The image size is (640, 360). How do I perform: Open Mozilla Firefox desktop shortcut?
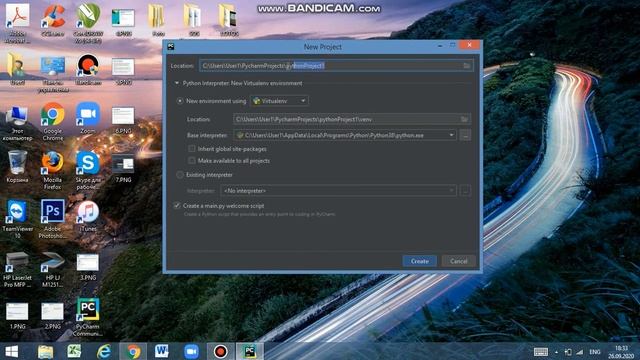pyautogui.click(x=53, y=171)
